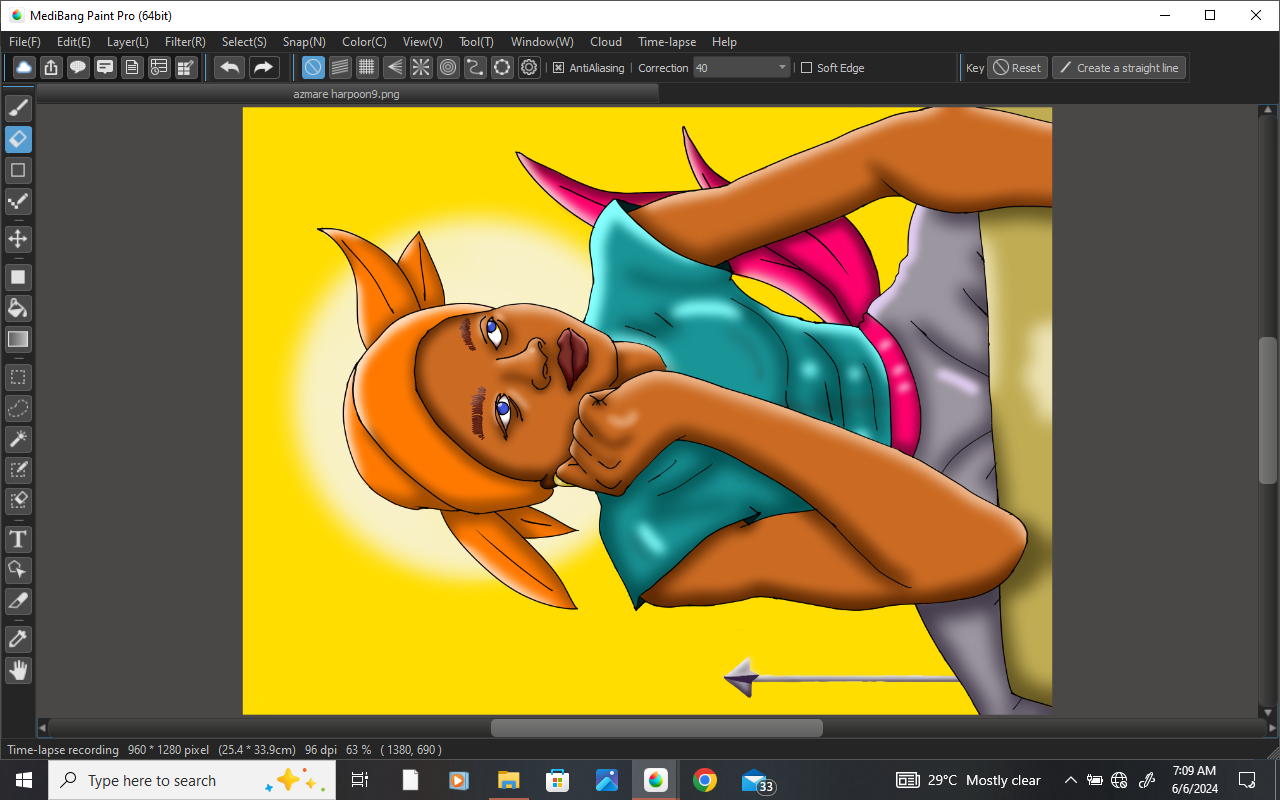Select the Brush tool
The width and height of the screenshot is (1280, 800).
18,108
